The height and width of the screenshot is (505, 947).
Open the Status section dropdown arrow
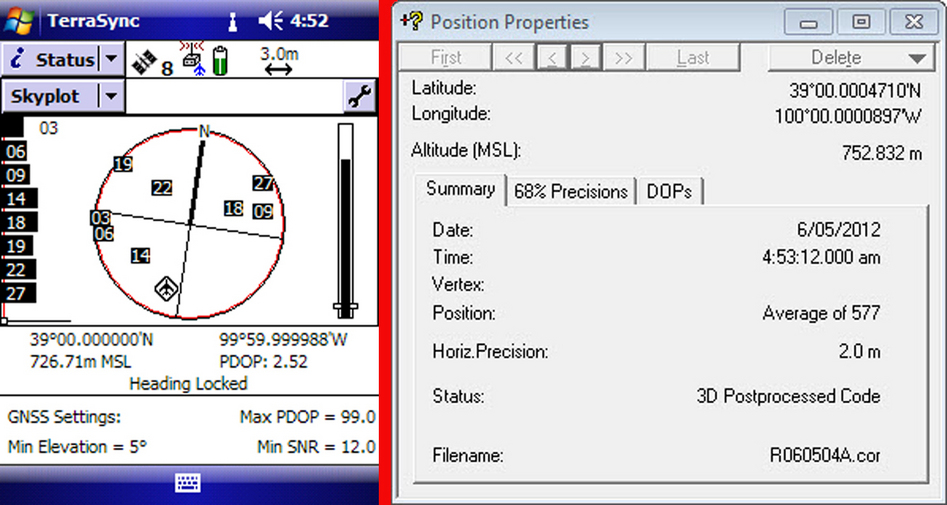tap(111, 59)
